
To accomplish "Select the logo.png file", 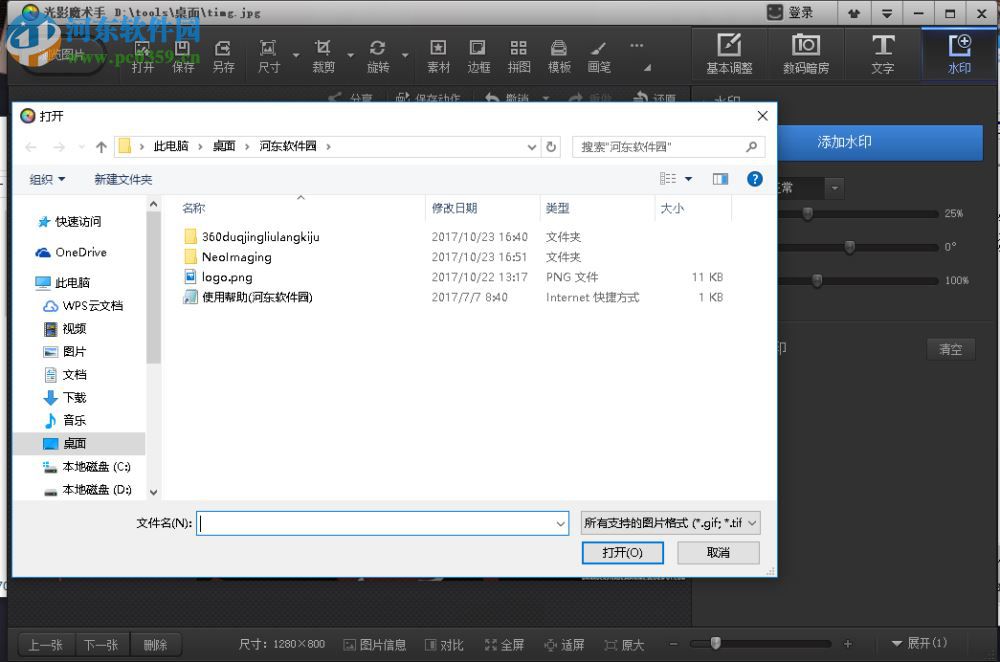I will coord(224,277).
